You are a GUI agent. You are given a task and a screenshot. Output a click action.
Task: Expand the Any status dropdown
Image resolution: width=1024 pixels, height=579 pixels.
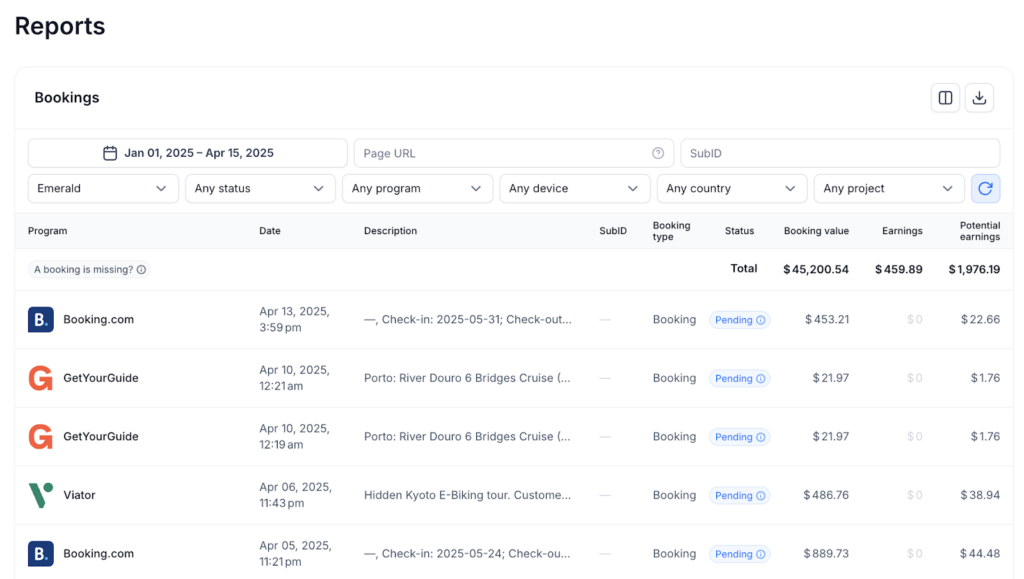coord(260,188)
